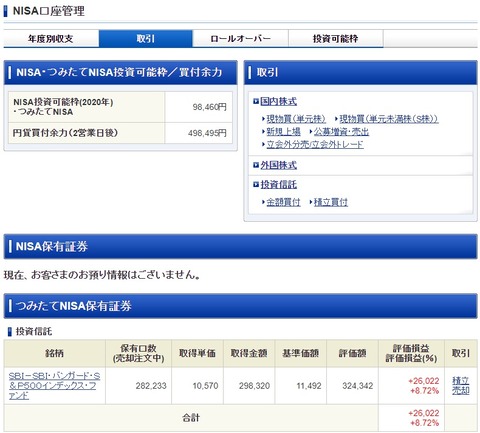Click the 498,495円 buying power value

207,133
